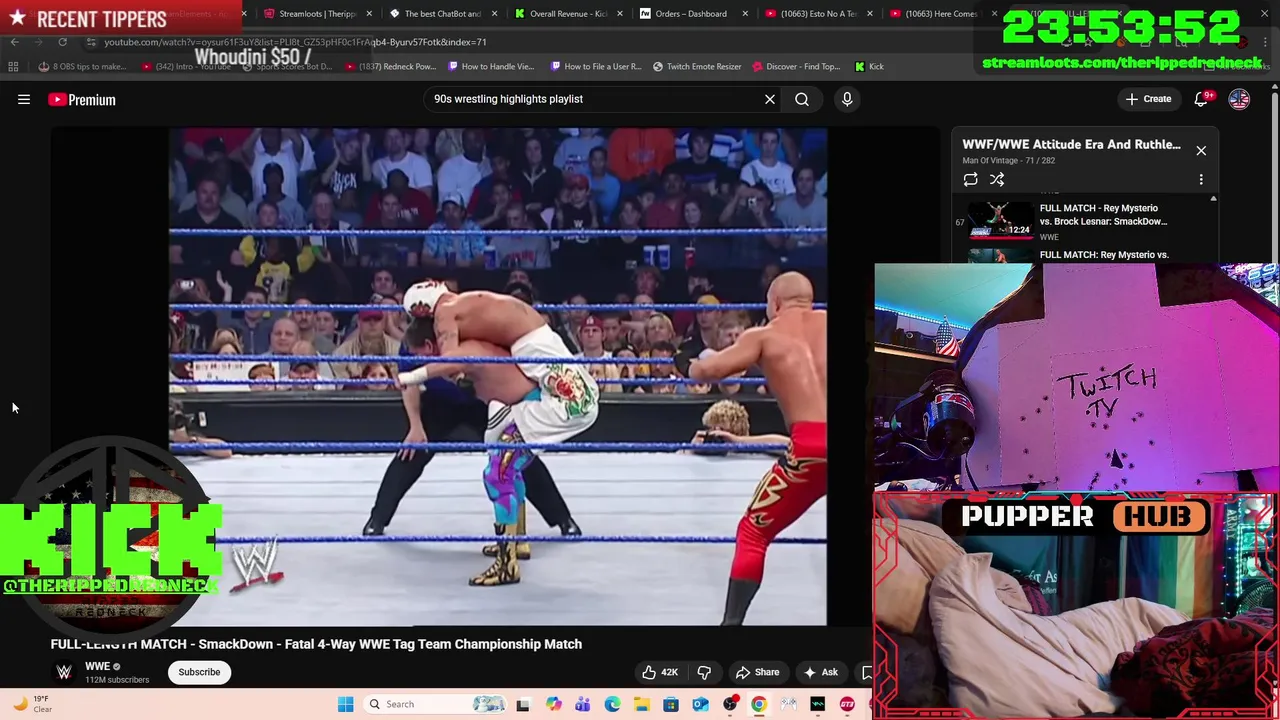Open the account avatar menu
1280x720 pixels.
(1239, 99)
